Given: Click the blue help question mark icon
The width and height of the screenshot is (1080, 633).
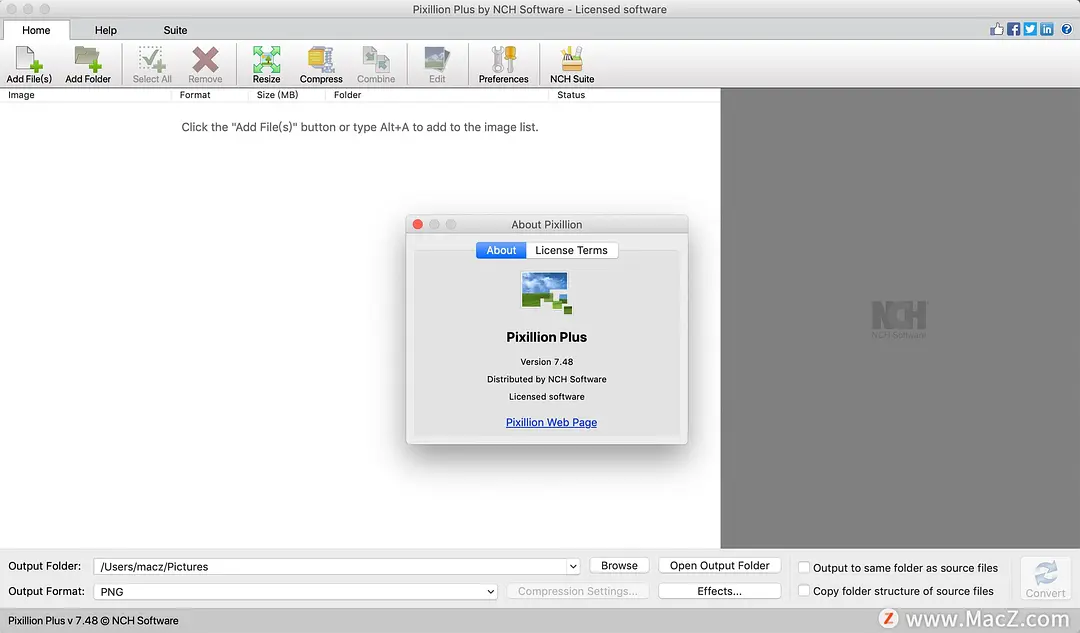Looking at the screenshot, I should 1066,29.
